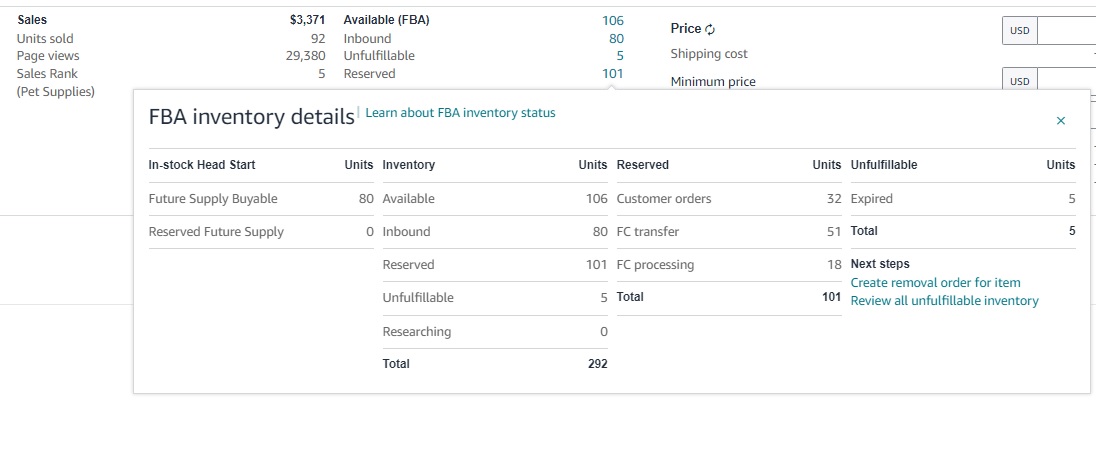Select the Future Supply Buyable row
1096x449 pixels.
261,199
